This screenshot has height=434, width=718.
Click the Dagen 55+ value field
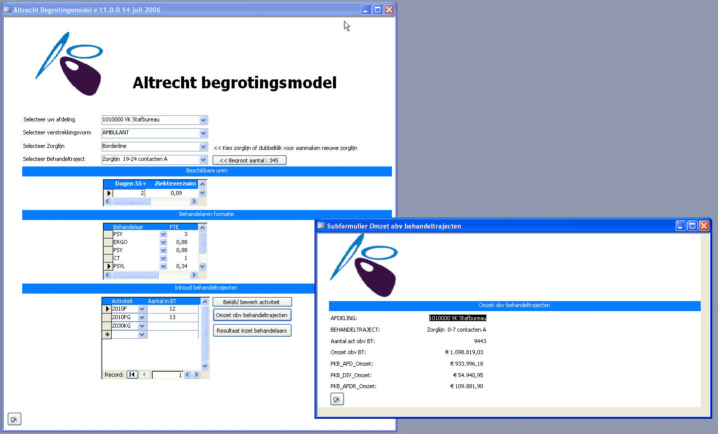pyautogui.click(x=129, y=193)
